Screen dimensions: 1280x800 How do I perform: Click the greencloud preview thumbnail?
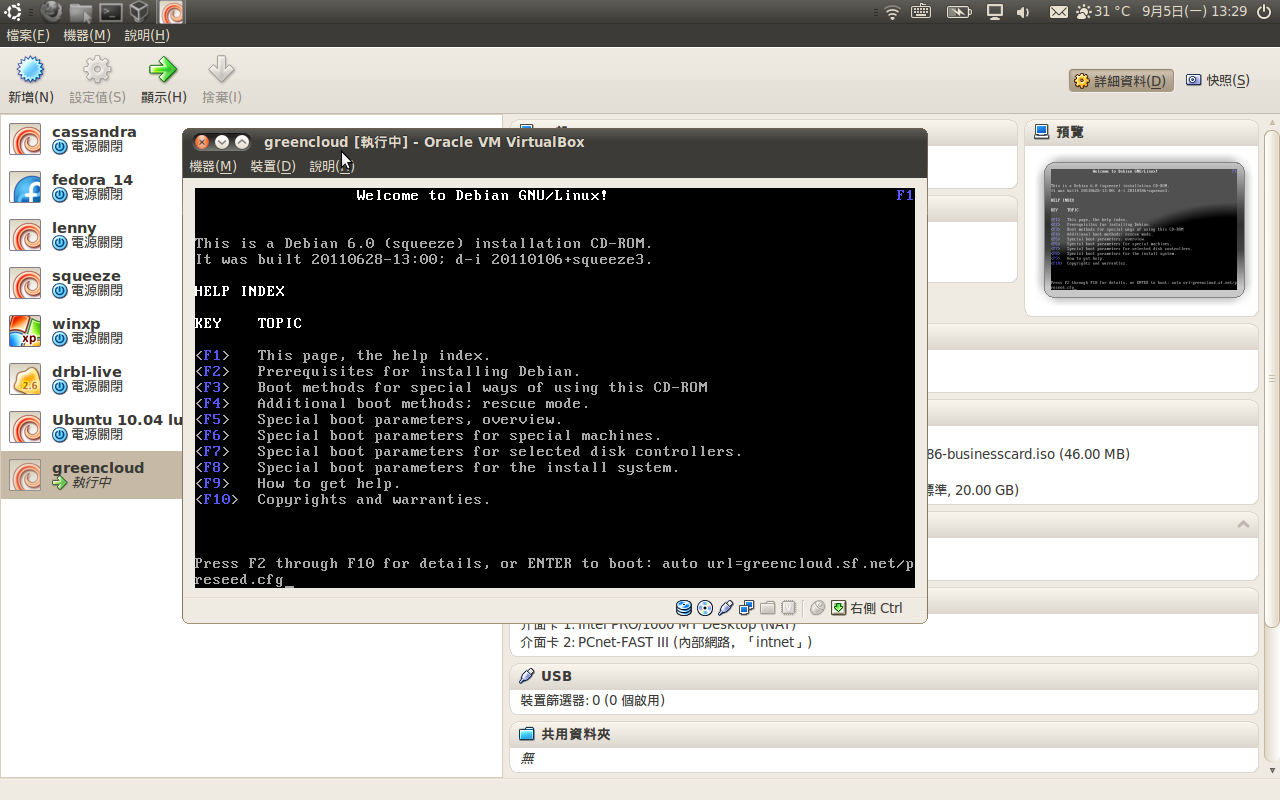(1144, 230)
